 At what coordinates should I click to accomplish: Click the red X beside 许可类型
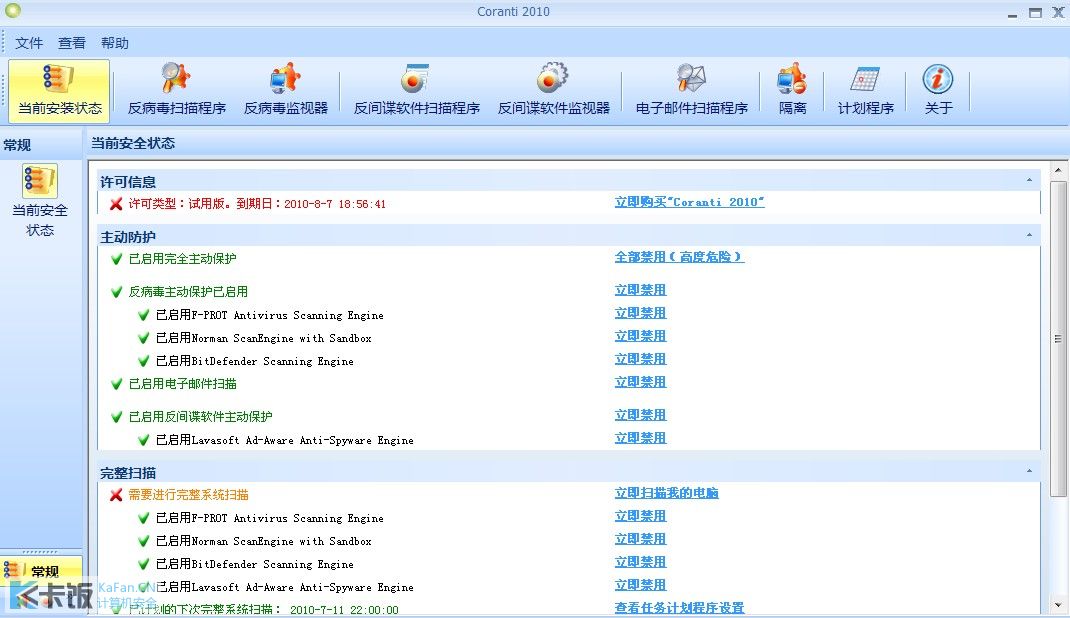pos(116,204)
